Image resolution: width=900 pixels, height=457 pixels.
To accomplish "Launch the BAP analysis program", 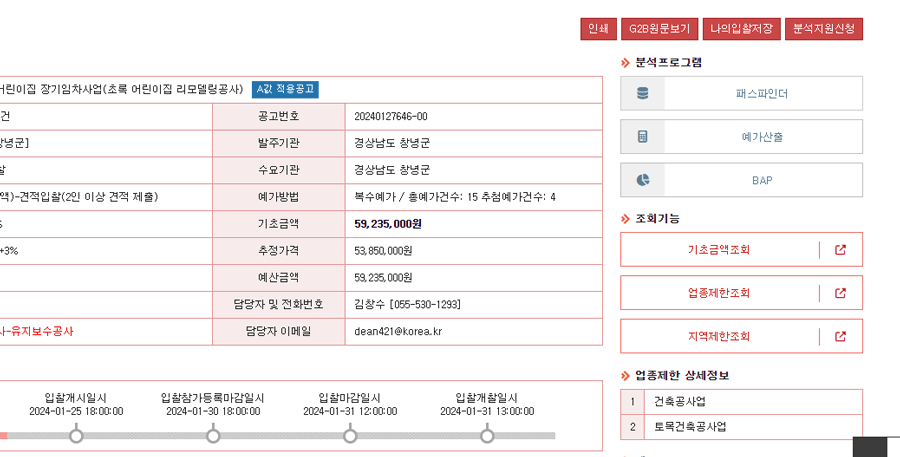I will click(x=761, y=180).
